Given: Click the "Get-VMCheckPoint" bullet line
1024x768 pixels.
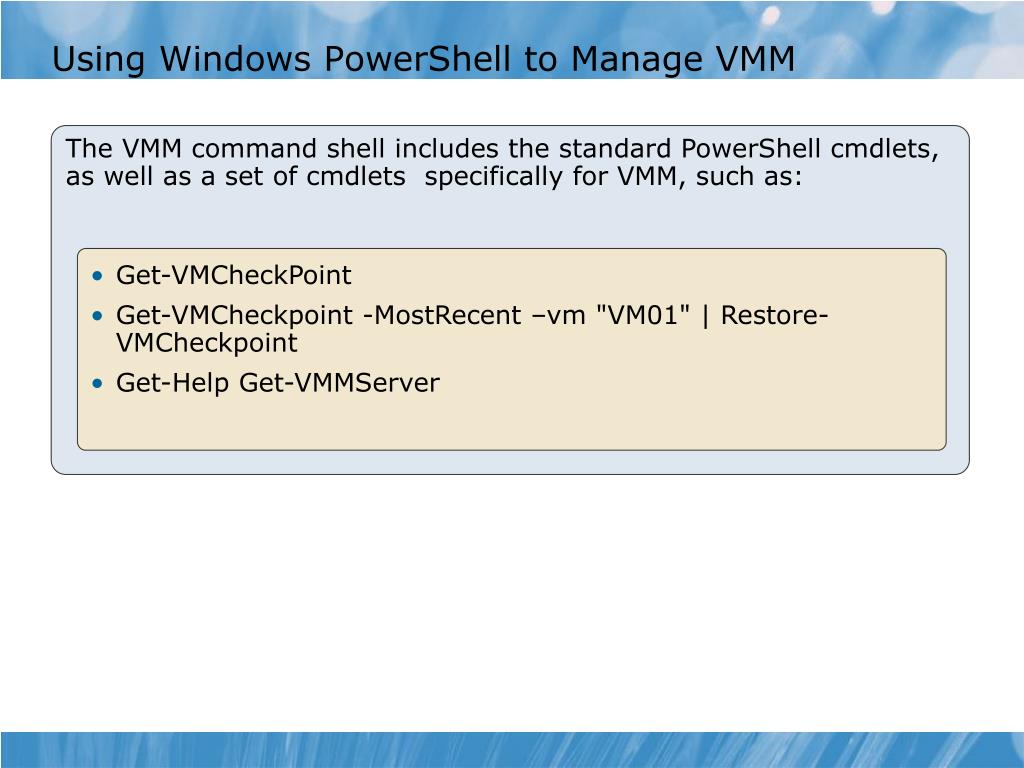Looking at the screenshot, I should (x=233, y=276).
